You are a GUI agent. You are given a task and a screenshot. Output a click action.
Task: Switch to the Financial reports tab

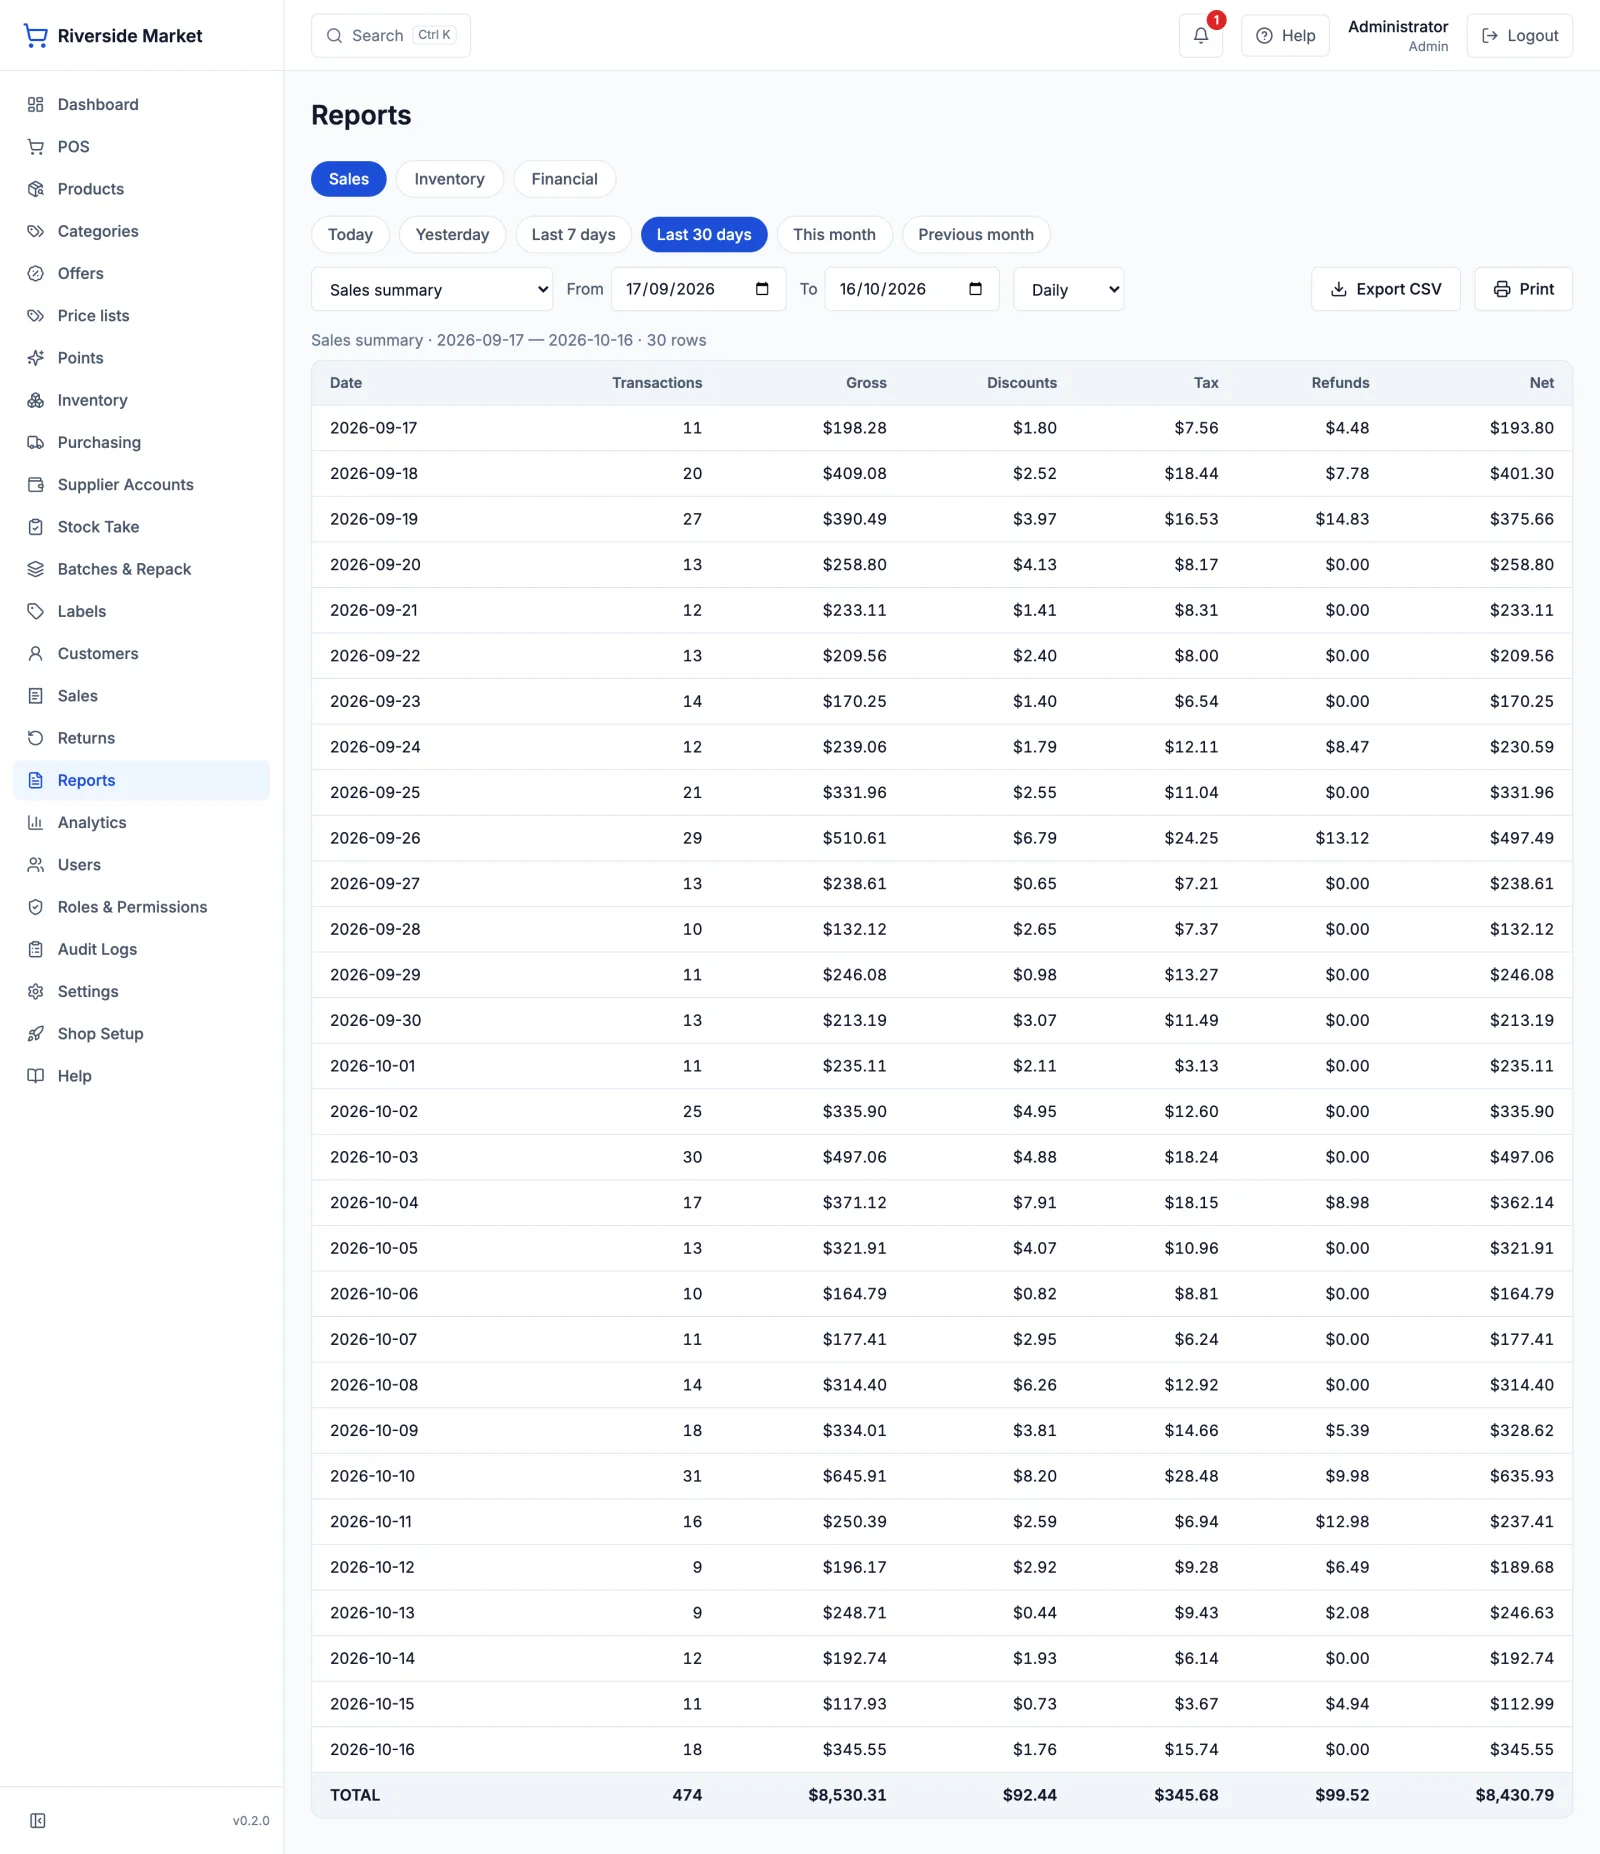point(565,179)
